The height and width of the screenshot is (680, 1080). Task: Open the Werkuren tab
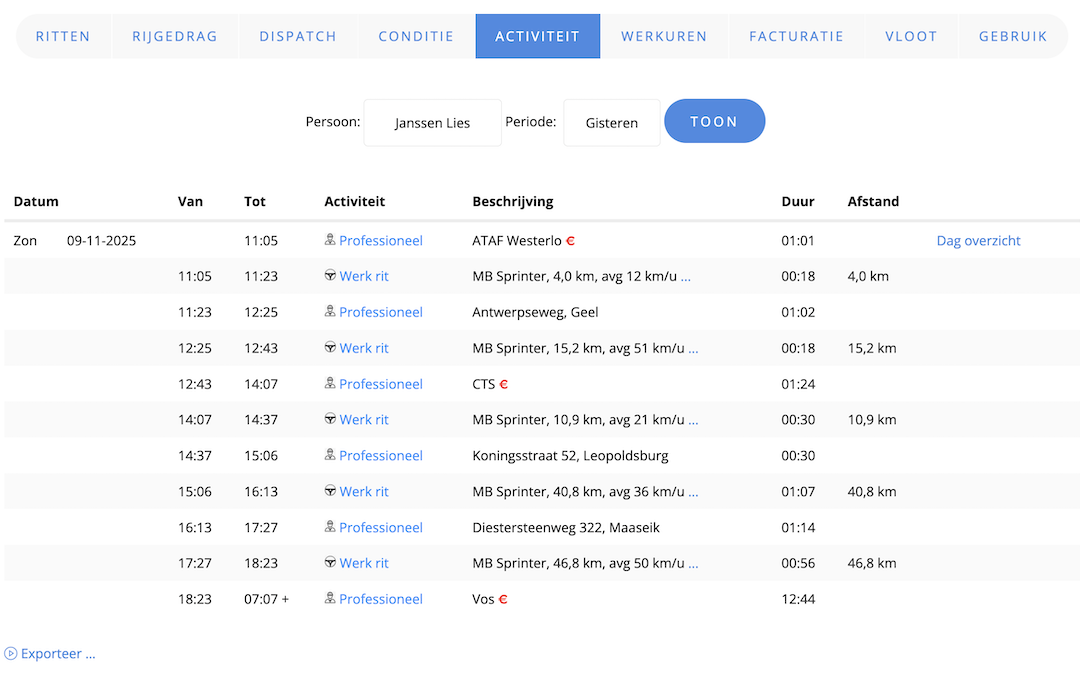[x=664, y=36]
